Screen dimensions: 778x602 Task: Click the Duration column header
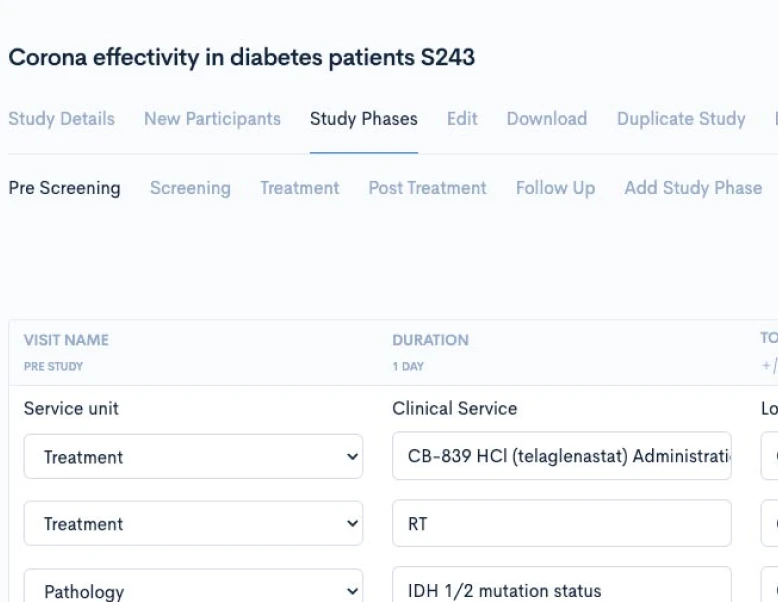(430, 340)
